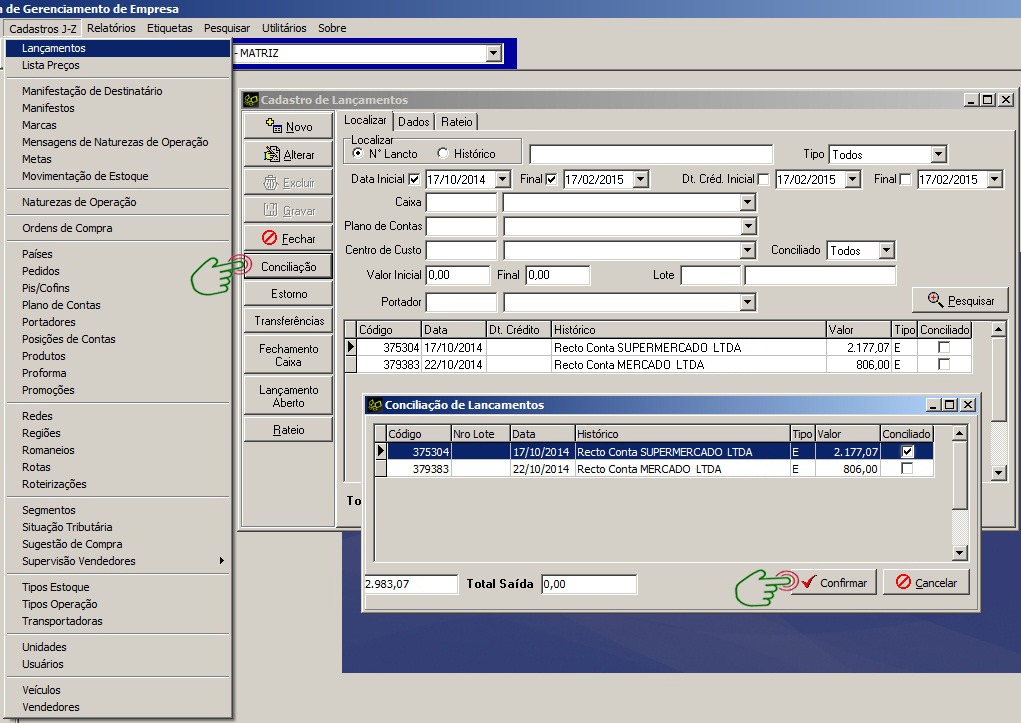This screenshot has height=723, width=1021.
Task: Click the Novo button with new-record icon
Action: 288,127
